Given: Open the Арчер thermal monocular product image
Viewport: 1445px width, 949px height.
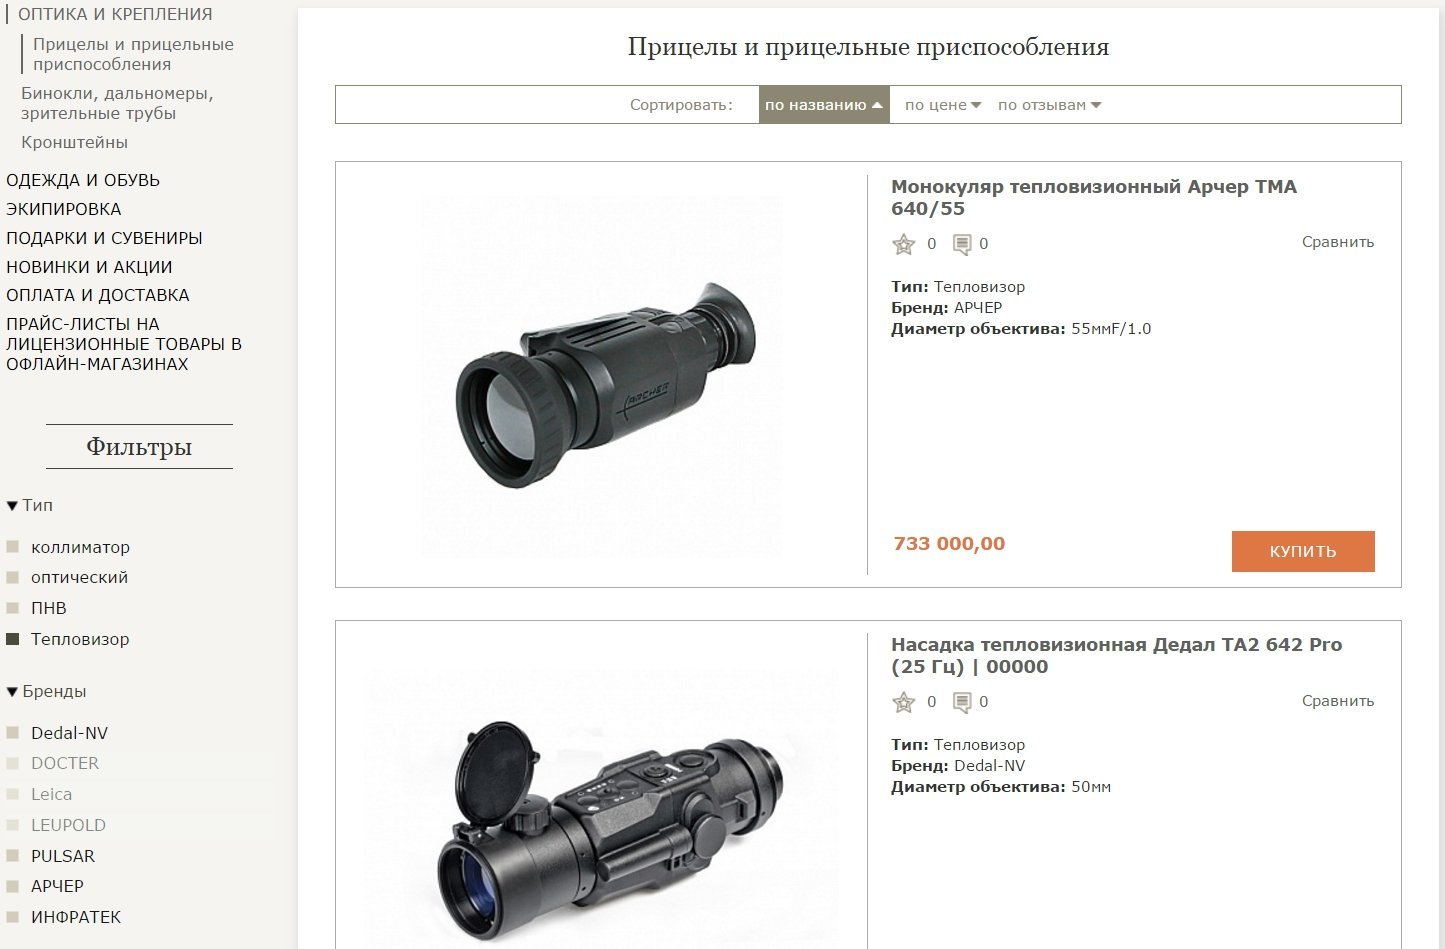Looking at the screenshot, I should pyautogui.click(x=602, y=375).
